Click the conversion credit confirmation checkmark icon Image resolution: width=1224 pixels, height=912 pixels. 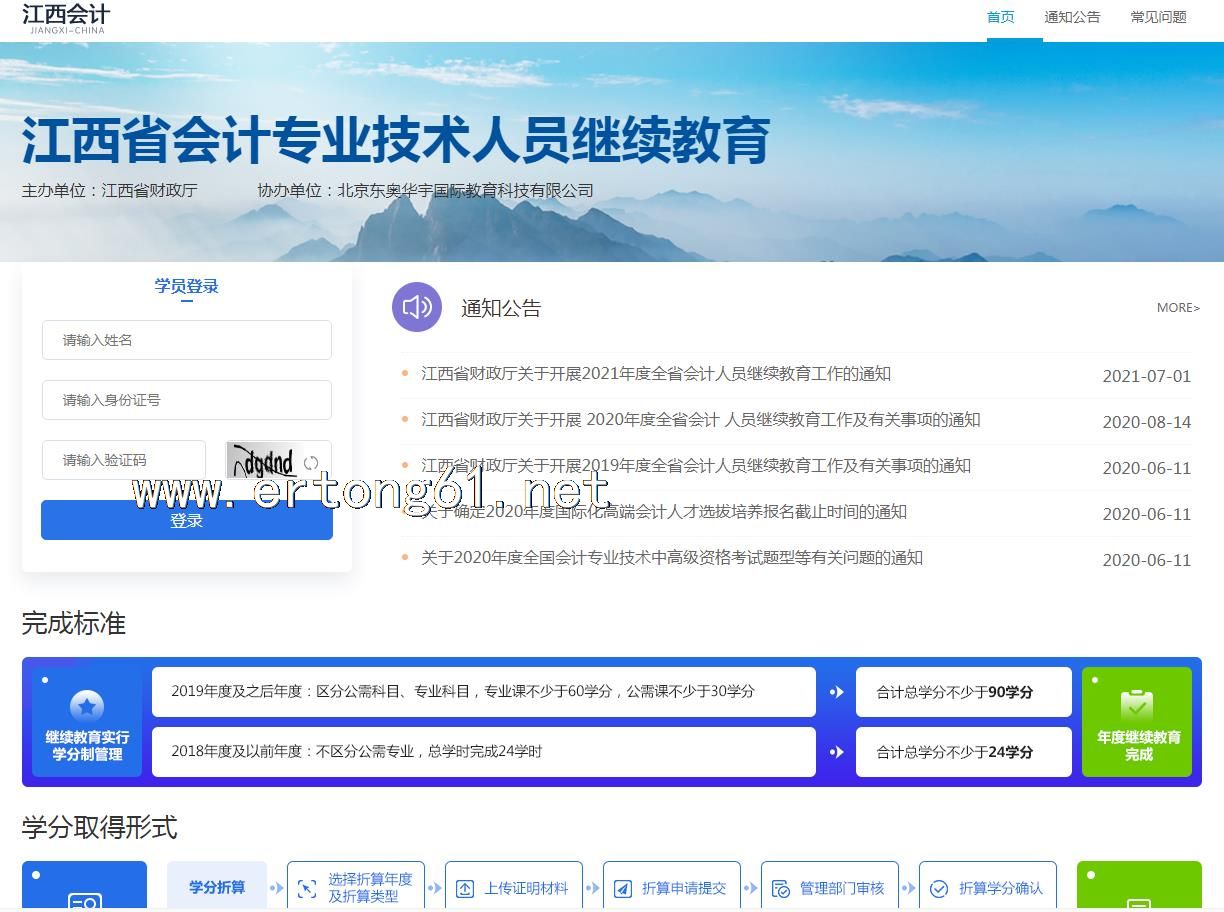pos(939,888)
